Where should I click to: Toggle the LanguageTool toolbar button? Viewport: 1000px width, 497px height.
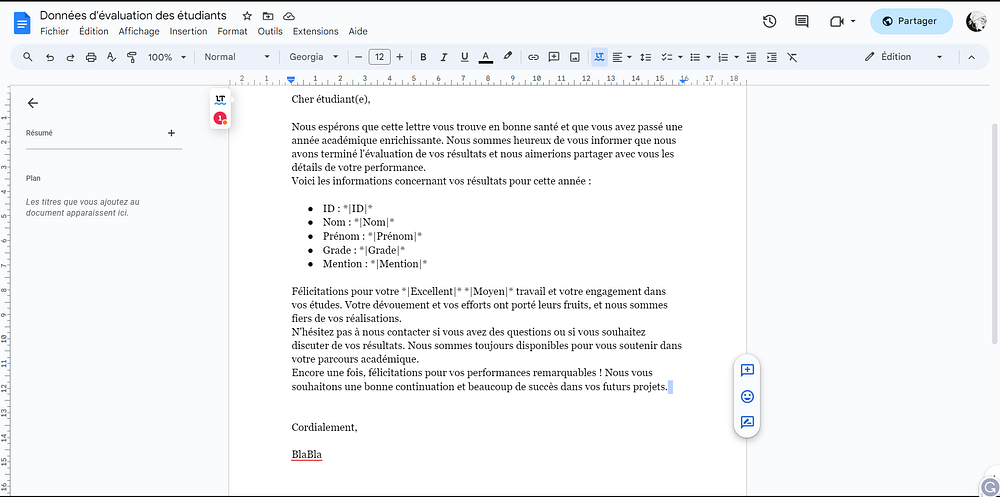599,57
